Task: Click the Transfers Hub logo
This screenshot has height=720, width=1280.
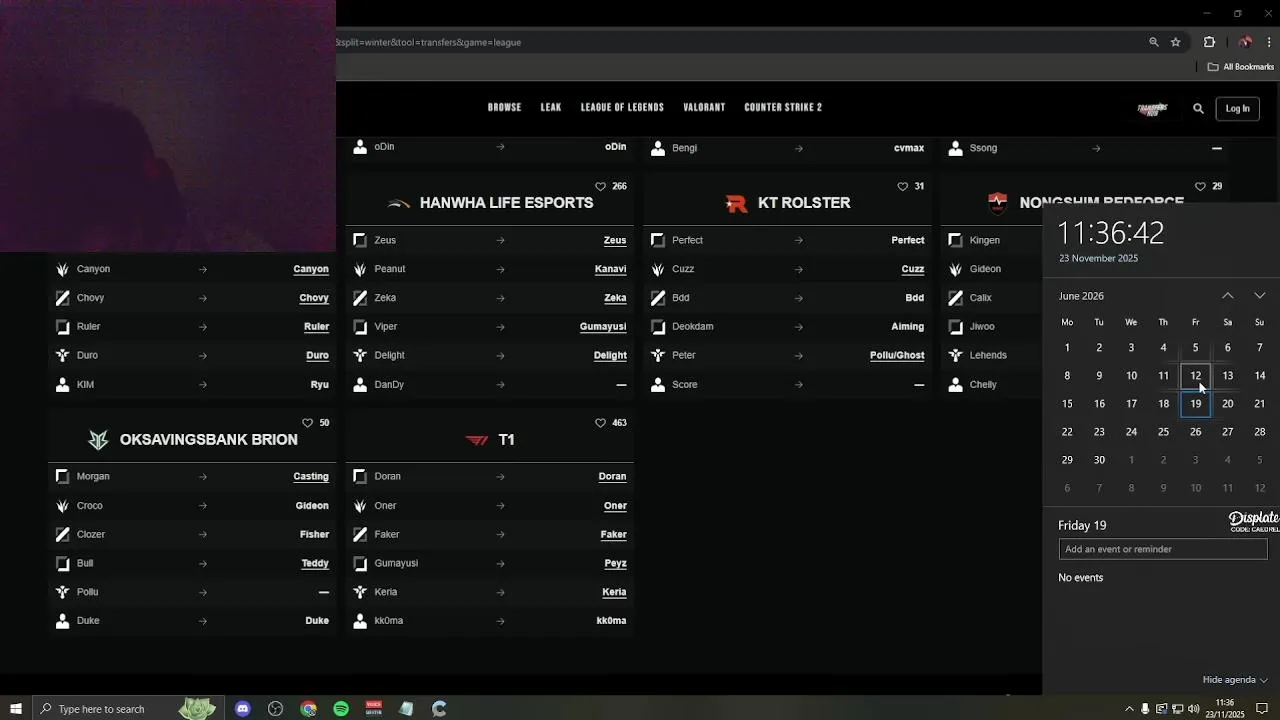Action: coord(1152,108)
